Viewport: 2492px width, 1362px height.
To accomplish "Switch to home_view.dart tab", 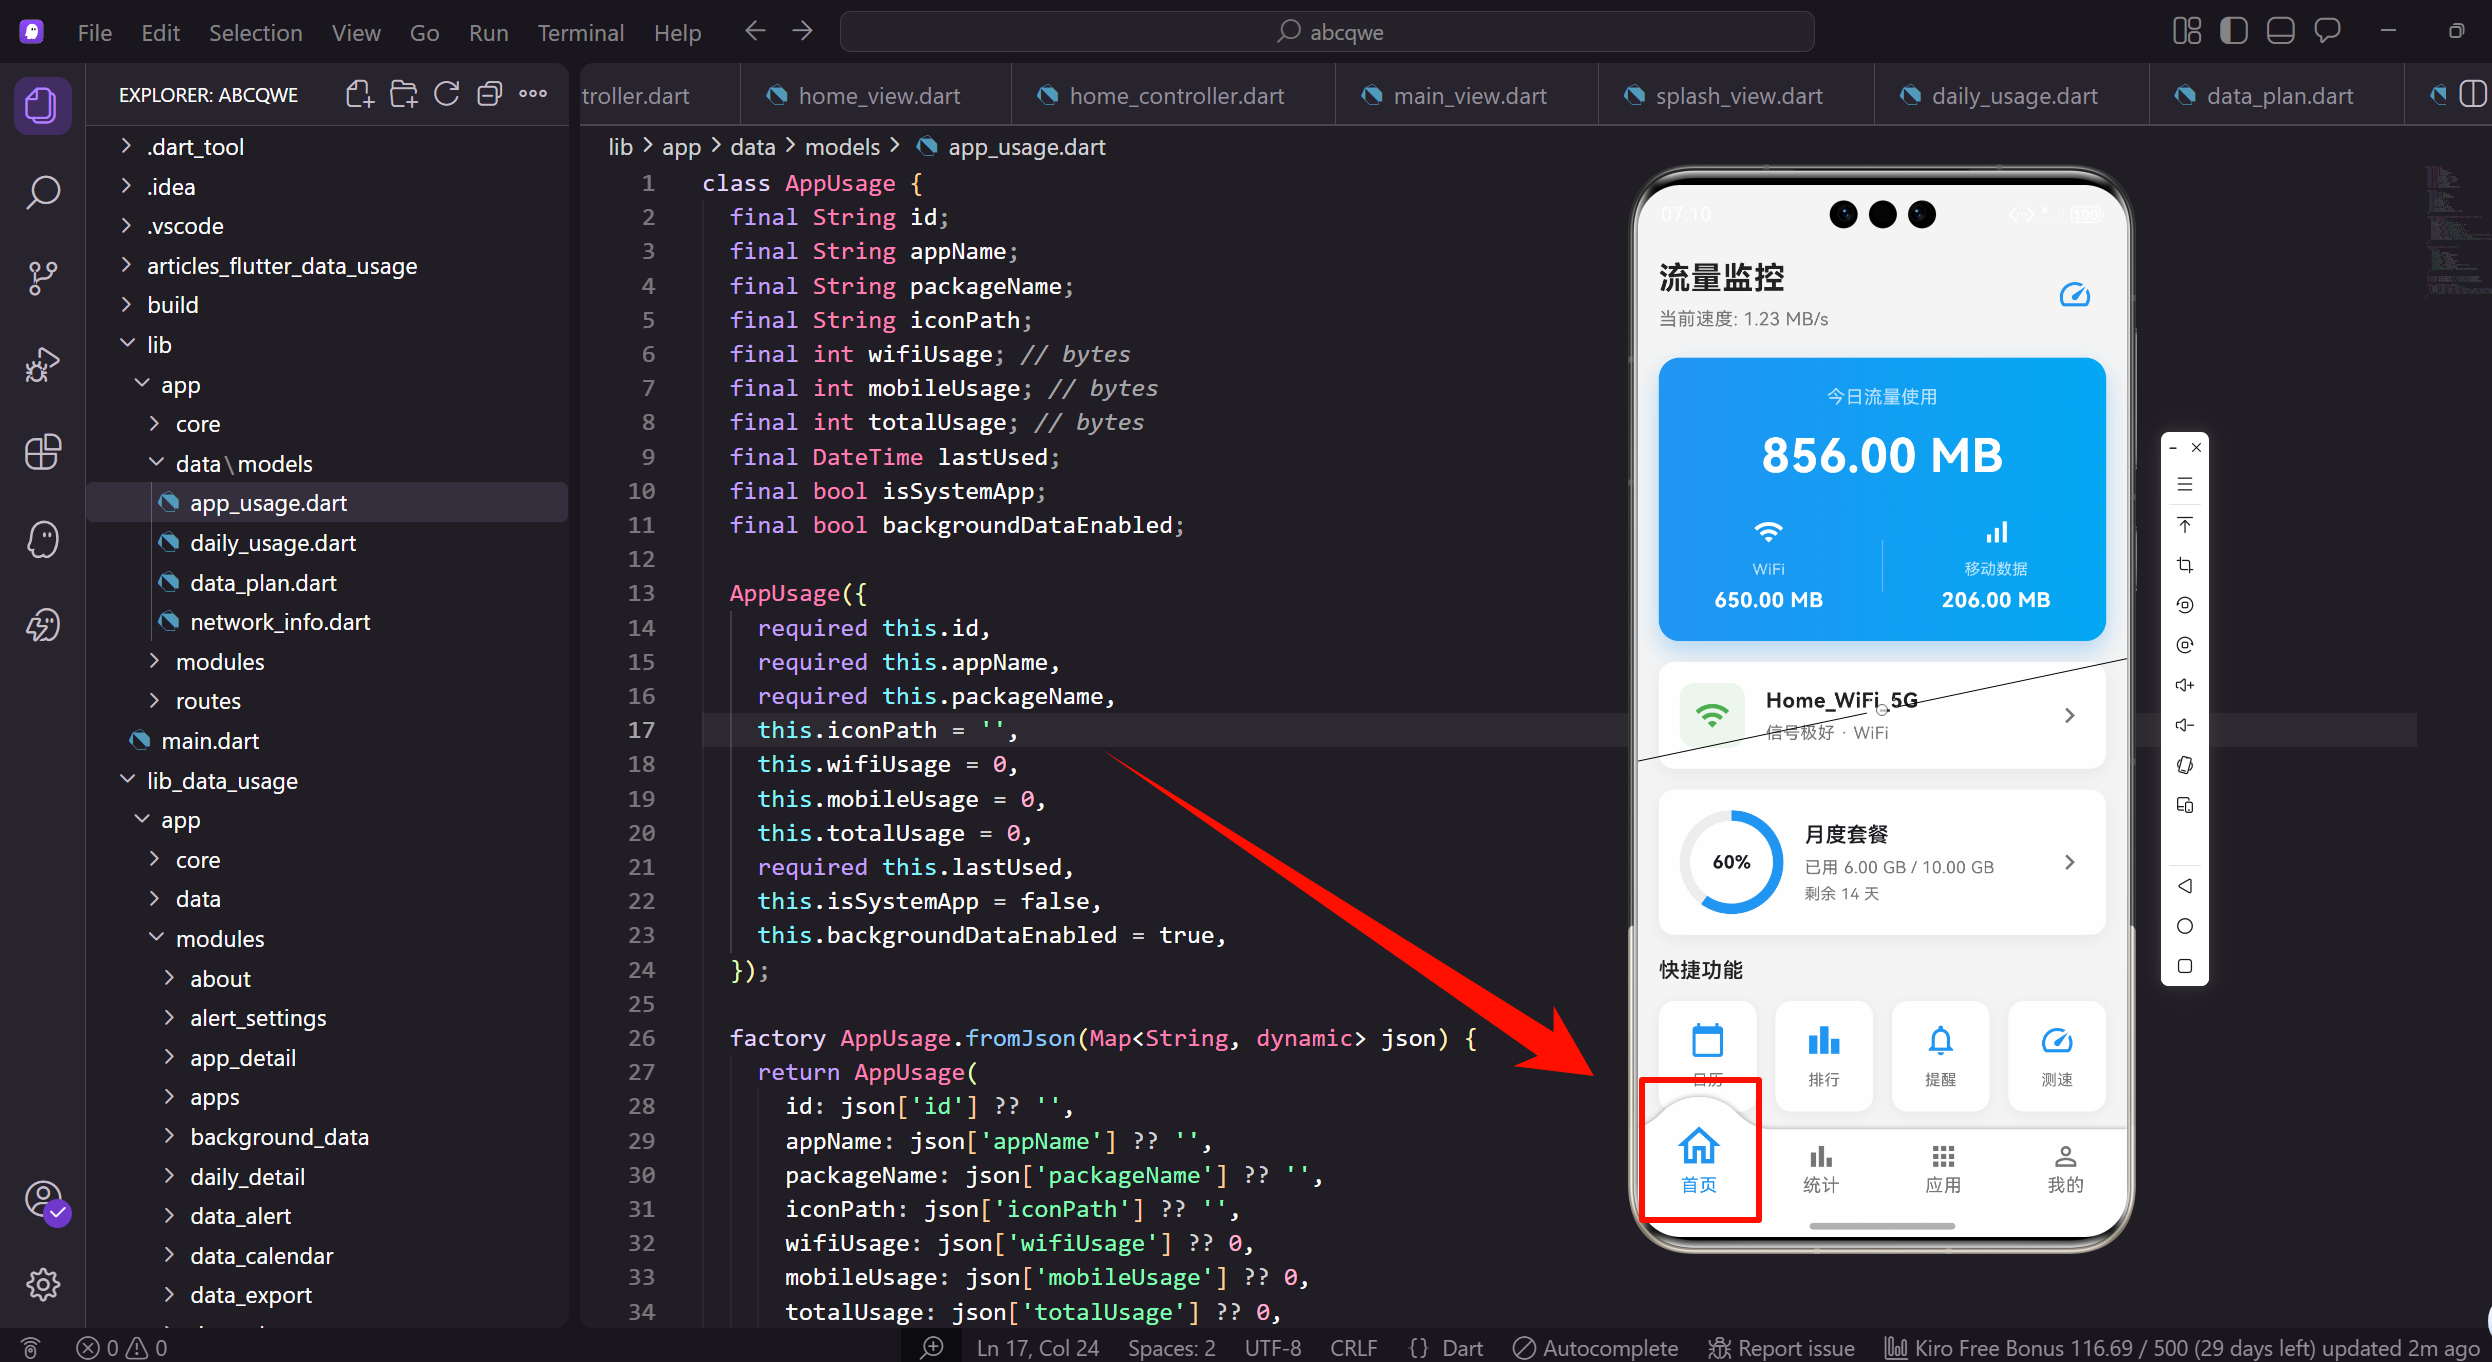I will coord(876,96).
